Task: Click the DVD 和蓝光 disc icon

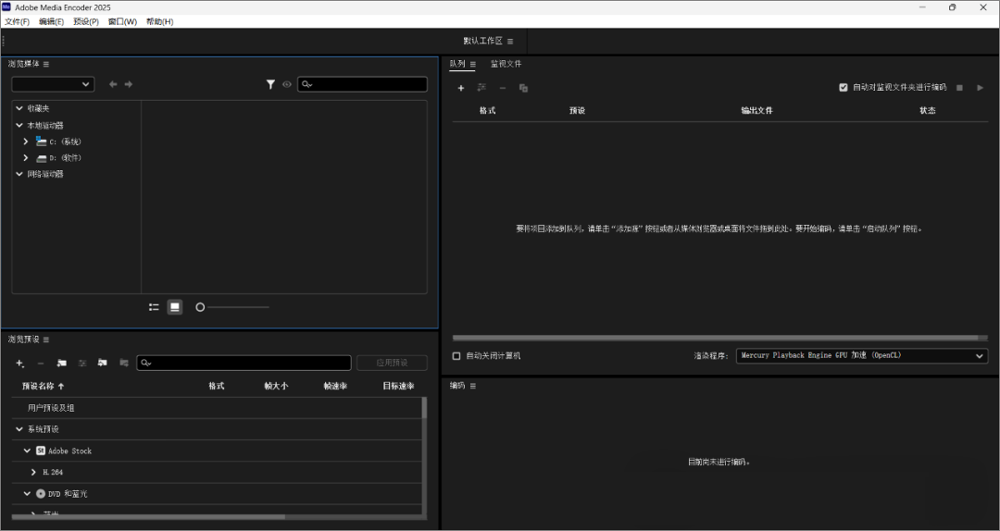Action: tap(41, 493)
